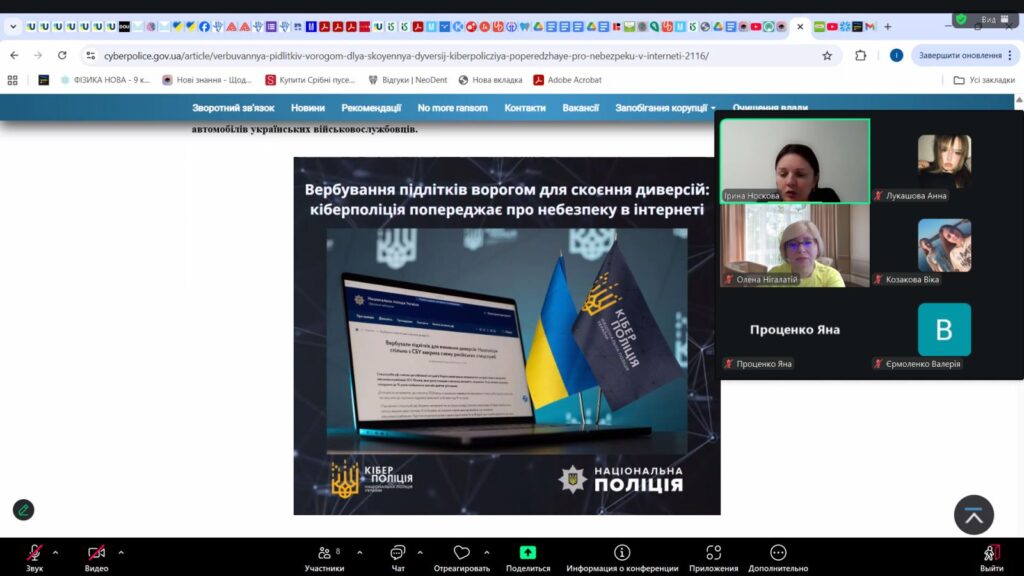Click the scroll-to-top round arrow button
Viewport: 1024px width, 576px height.
(x=973, y=514)
